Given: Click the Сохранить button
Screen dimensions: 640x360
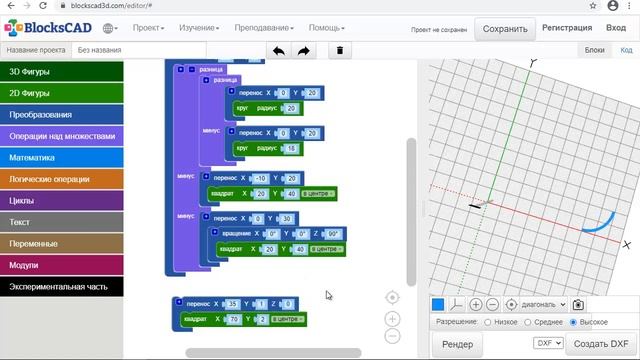Looking at the screenshot, I should [505, 29].
